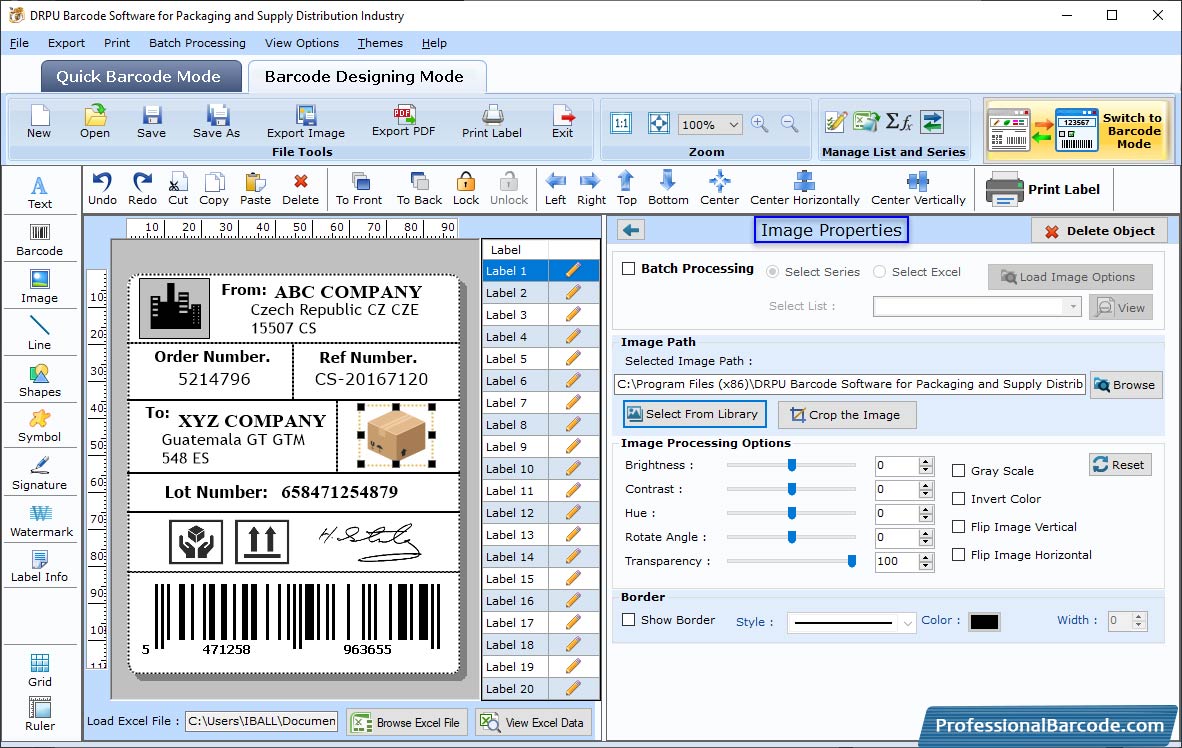The image size is (1182, 748).
Task: Click the Selected Image Path field
Action: [850, 384]
